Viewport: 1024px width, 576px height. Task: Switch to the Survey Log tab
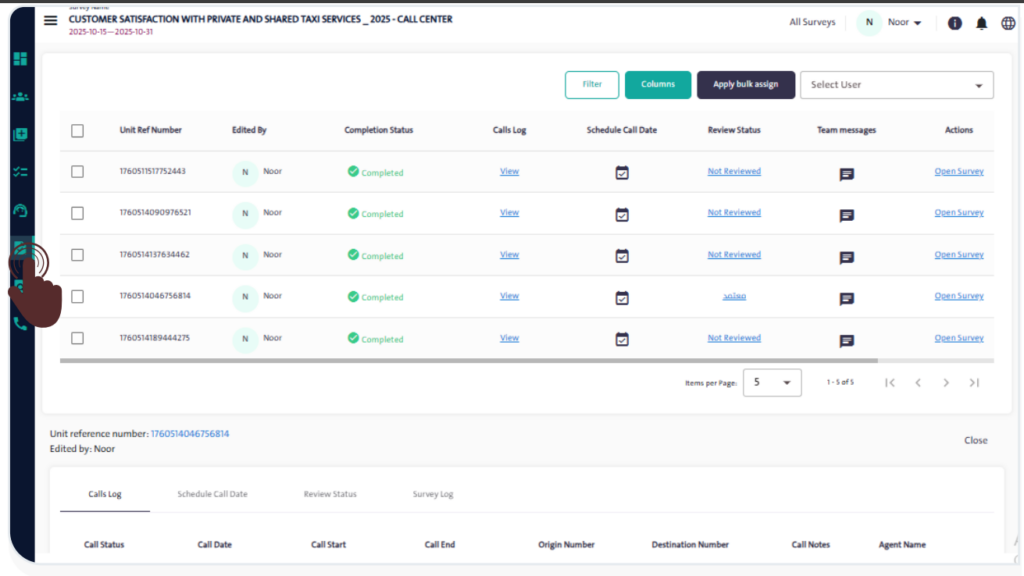coord(433,494)
